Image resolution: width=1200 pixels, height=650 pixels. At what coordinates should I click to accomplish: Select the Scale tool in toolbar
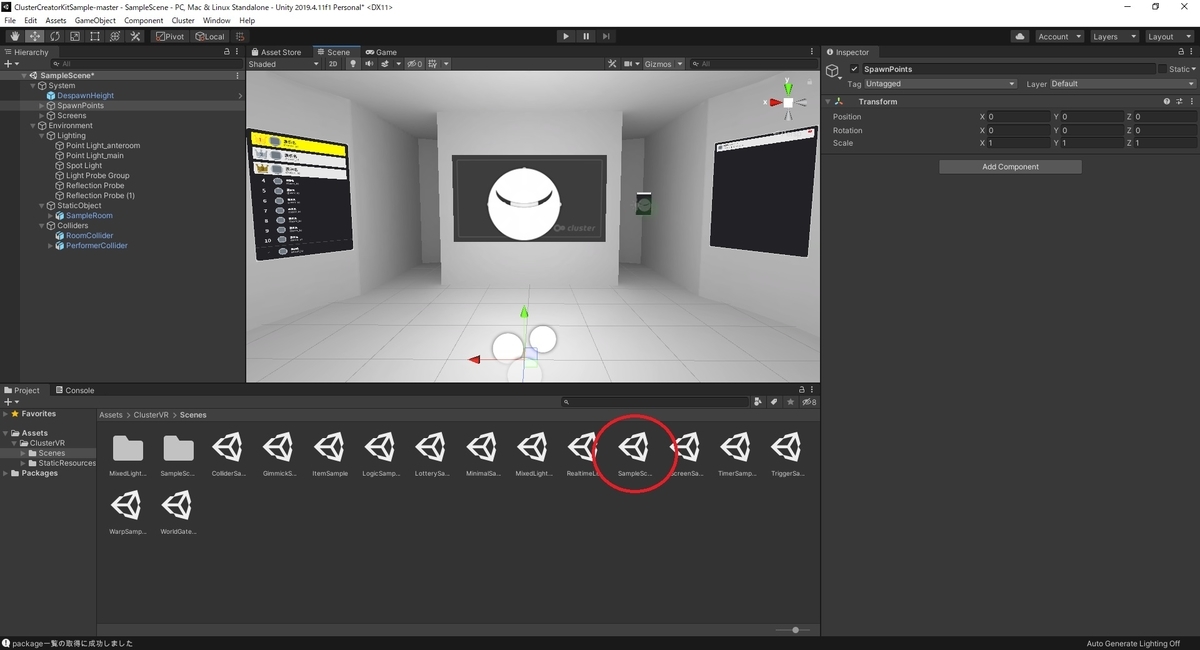74,36
